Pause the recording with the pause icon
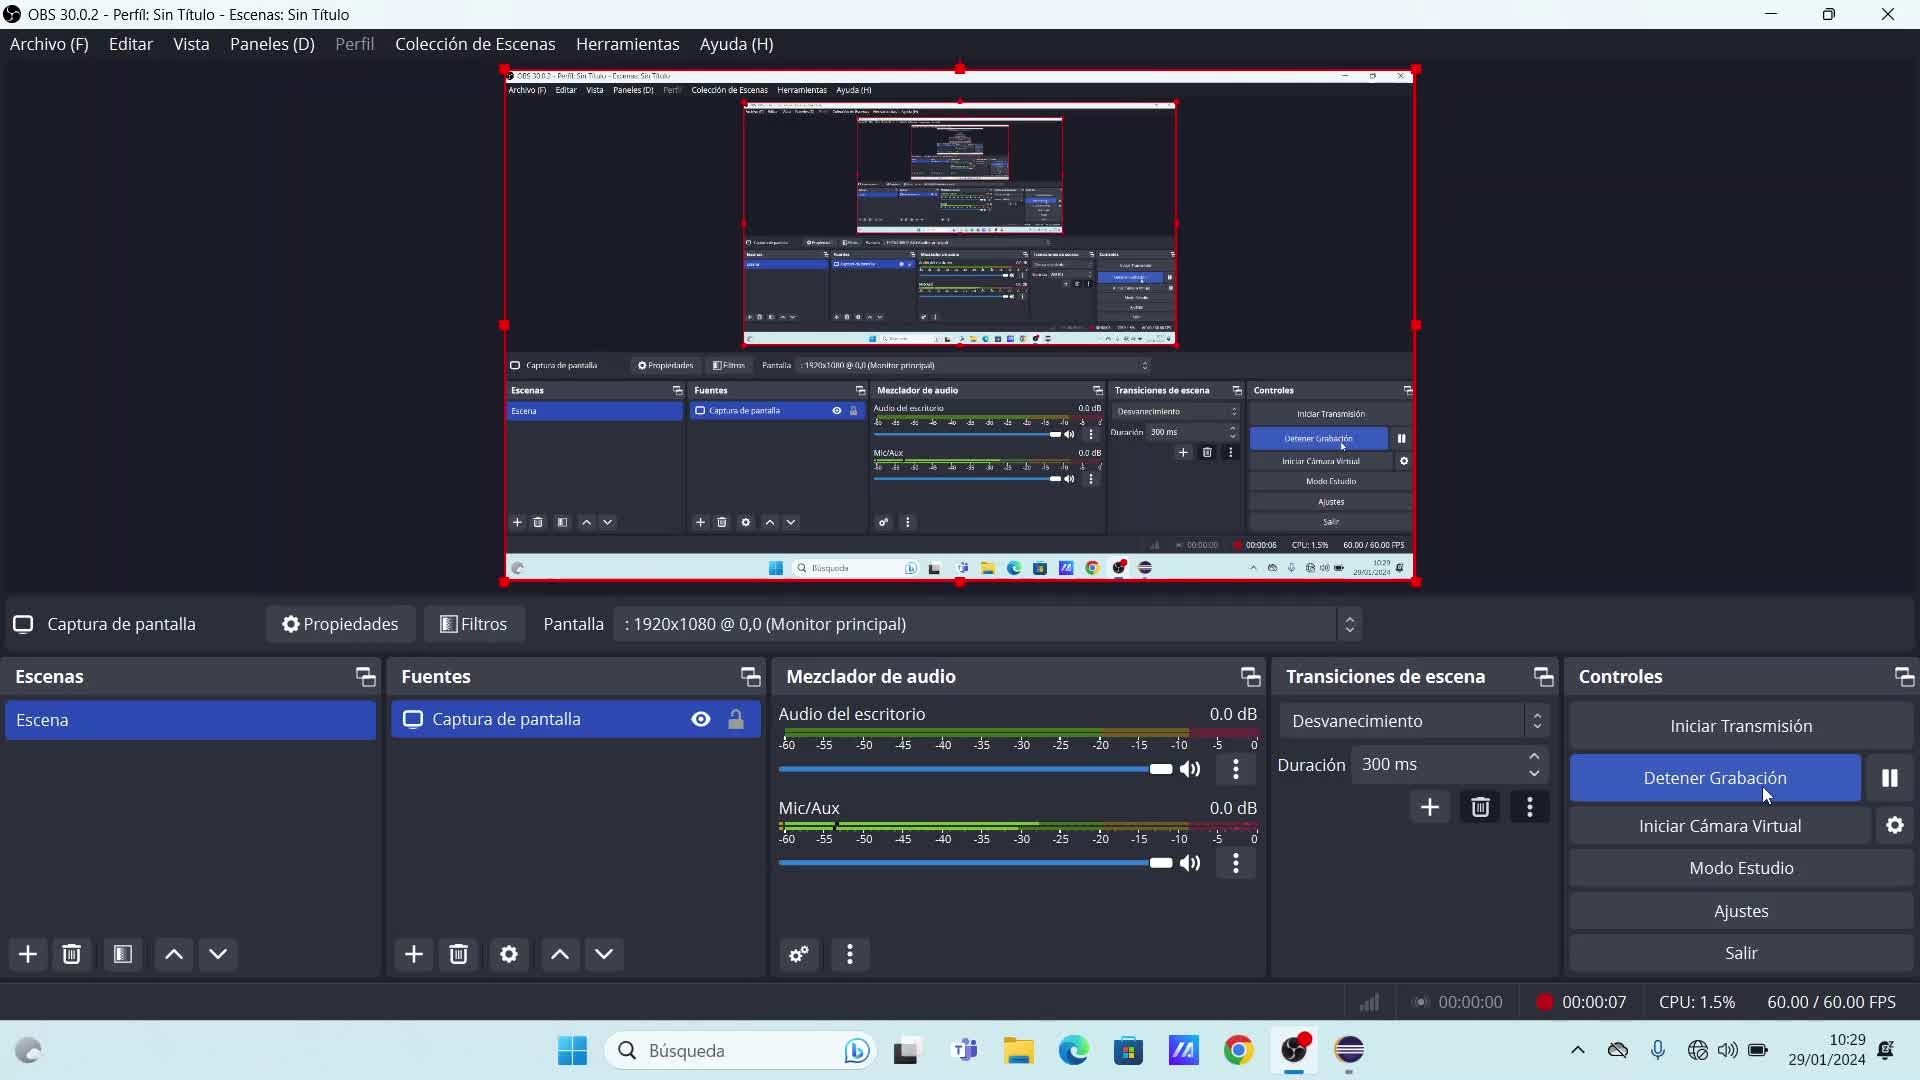The width and height of the screenshot is (1920, 1080). (x=1889, y=778)
